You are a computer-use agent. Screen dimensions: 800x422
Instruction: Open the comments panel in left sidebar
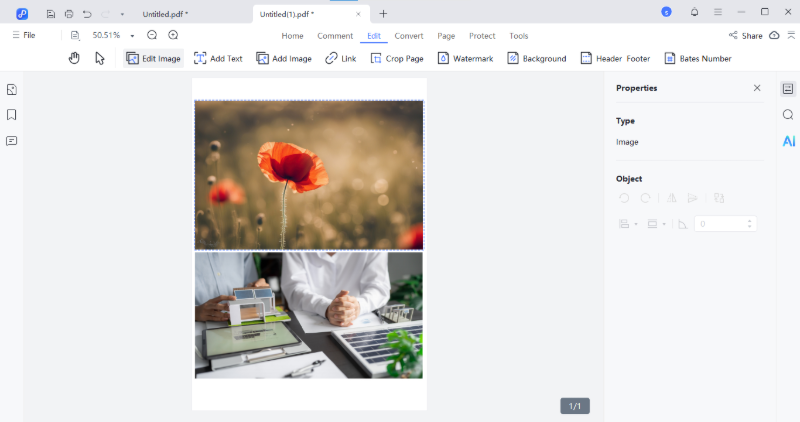12,141
